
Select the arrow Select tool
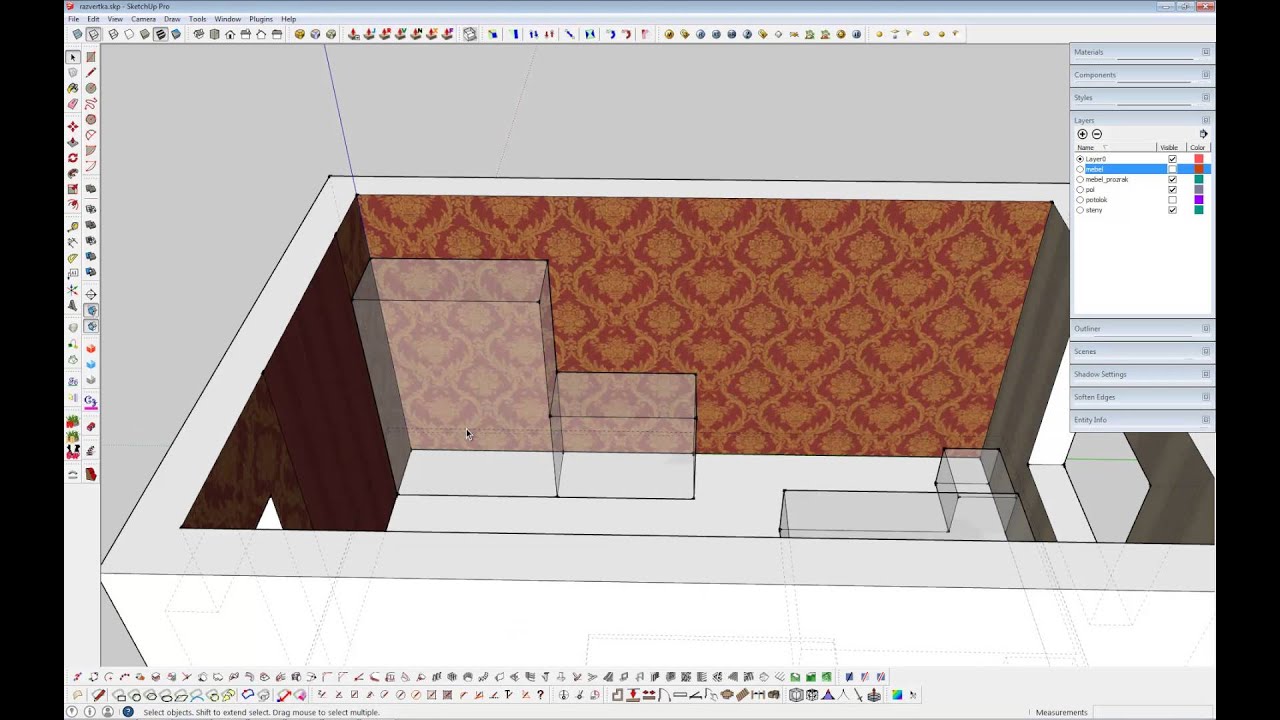point(72,57)
